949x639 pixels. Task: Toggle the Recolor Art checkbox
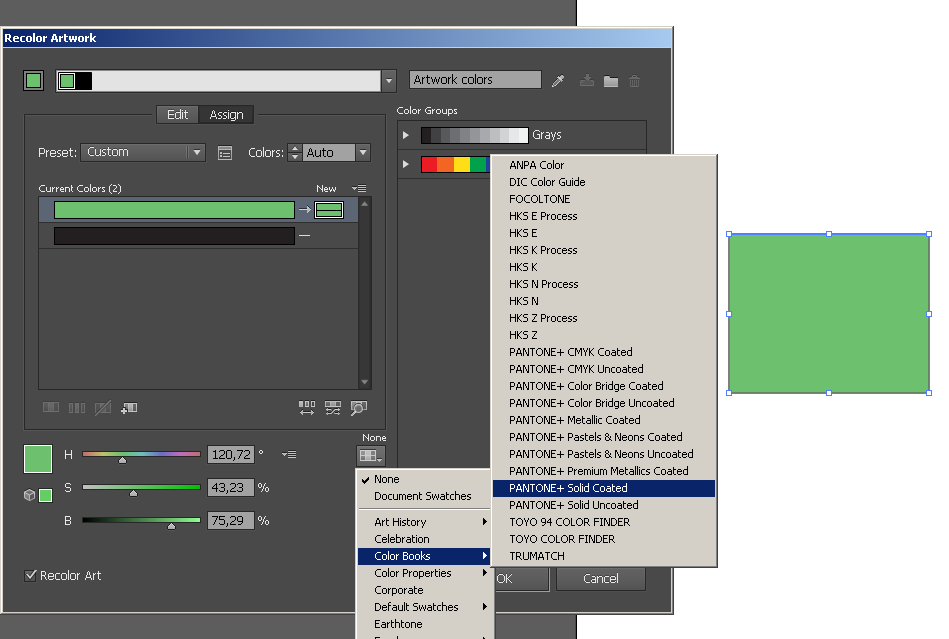(x=30, y=575)
